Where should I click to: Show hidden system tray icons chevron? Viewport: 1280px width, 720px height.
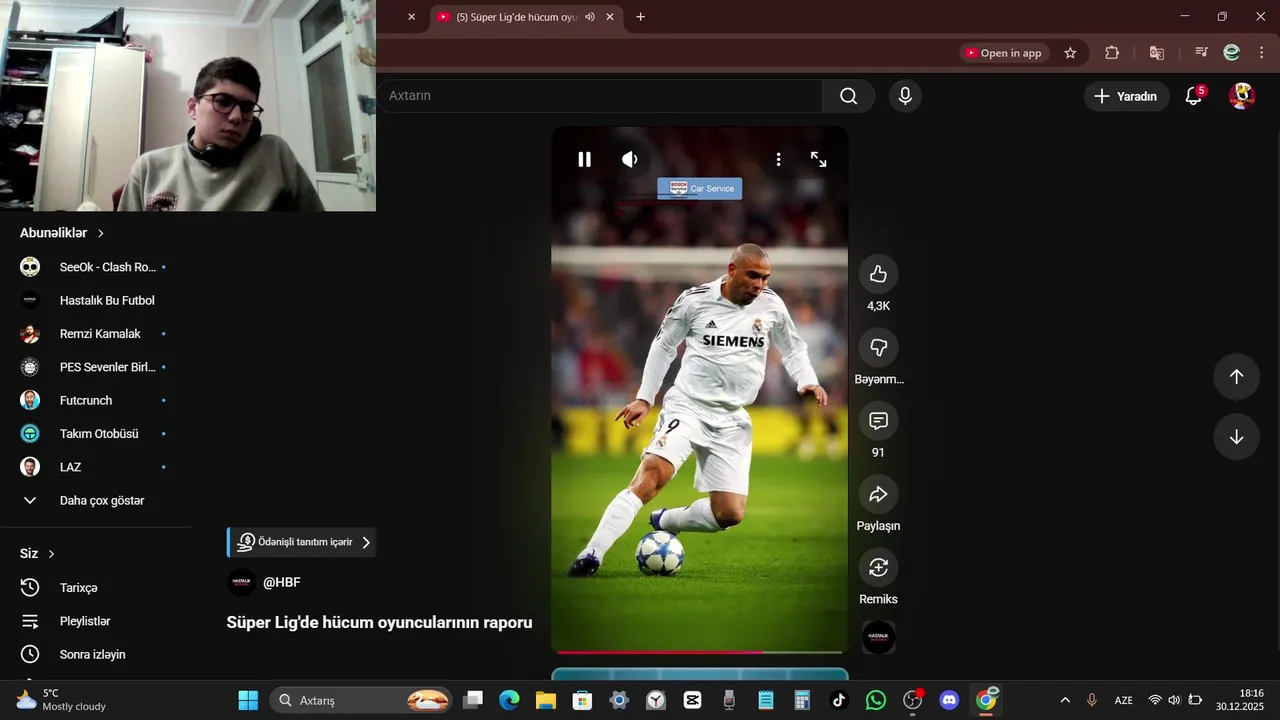pos(1065,700)
